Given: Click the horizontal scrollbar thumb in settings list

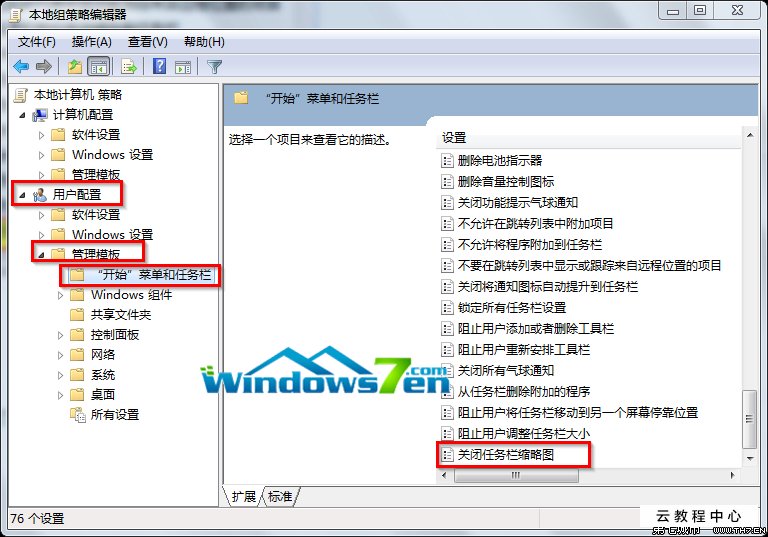Looking at the screenshot, I should 516,475.
